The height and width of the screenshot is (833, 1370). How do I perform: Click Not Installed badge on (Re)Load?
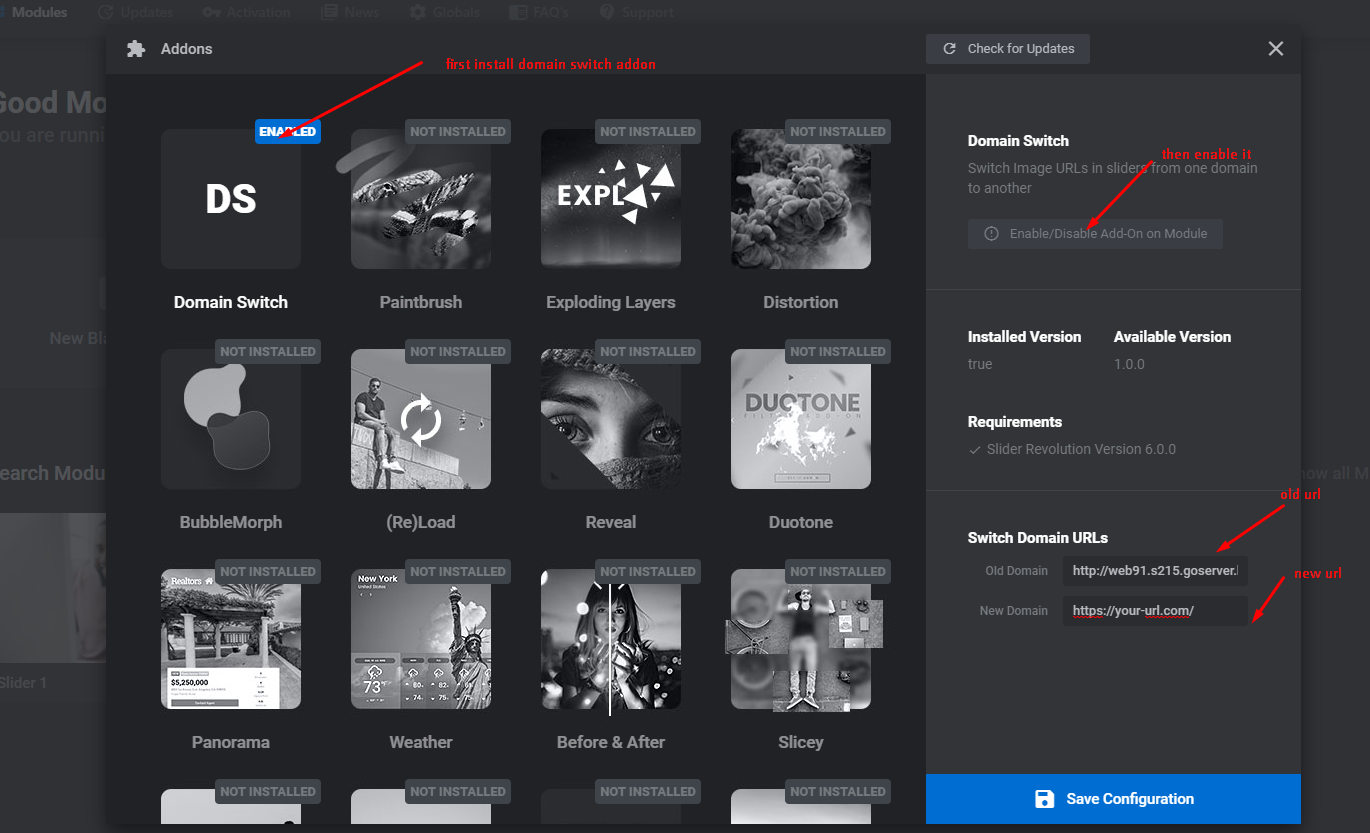[458, 351]
